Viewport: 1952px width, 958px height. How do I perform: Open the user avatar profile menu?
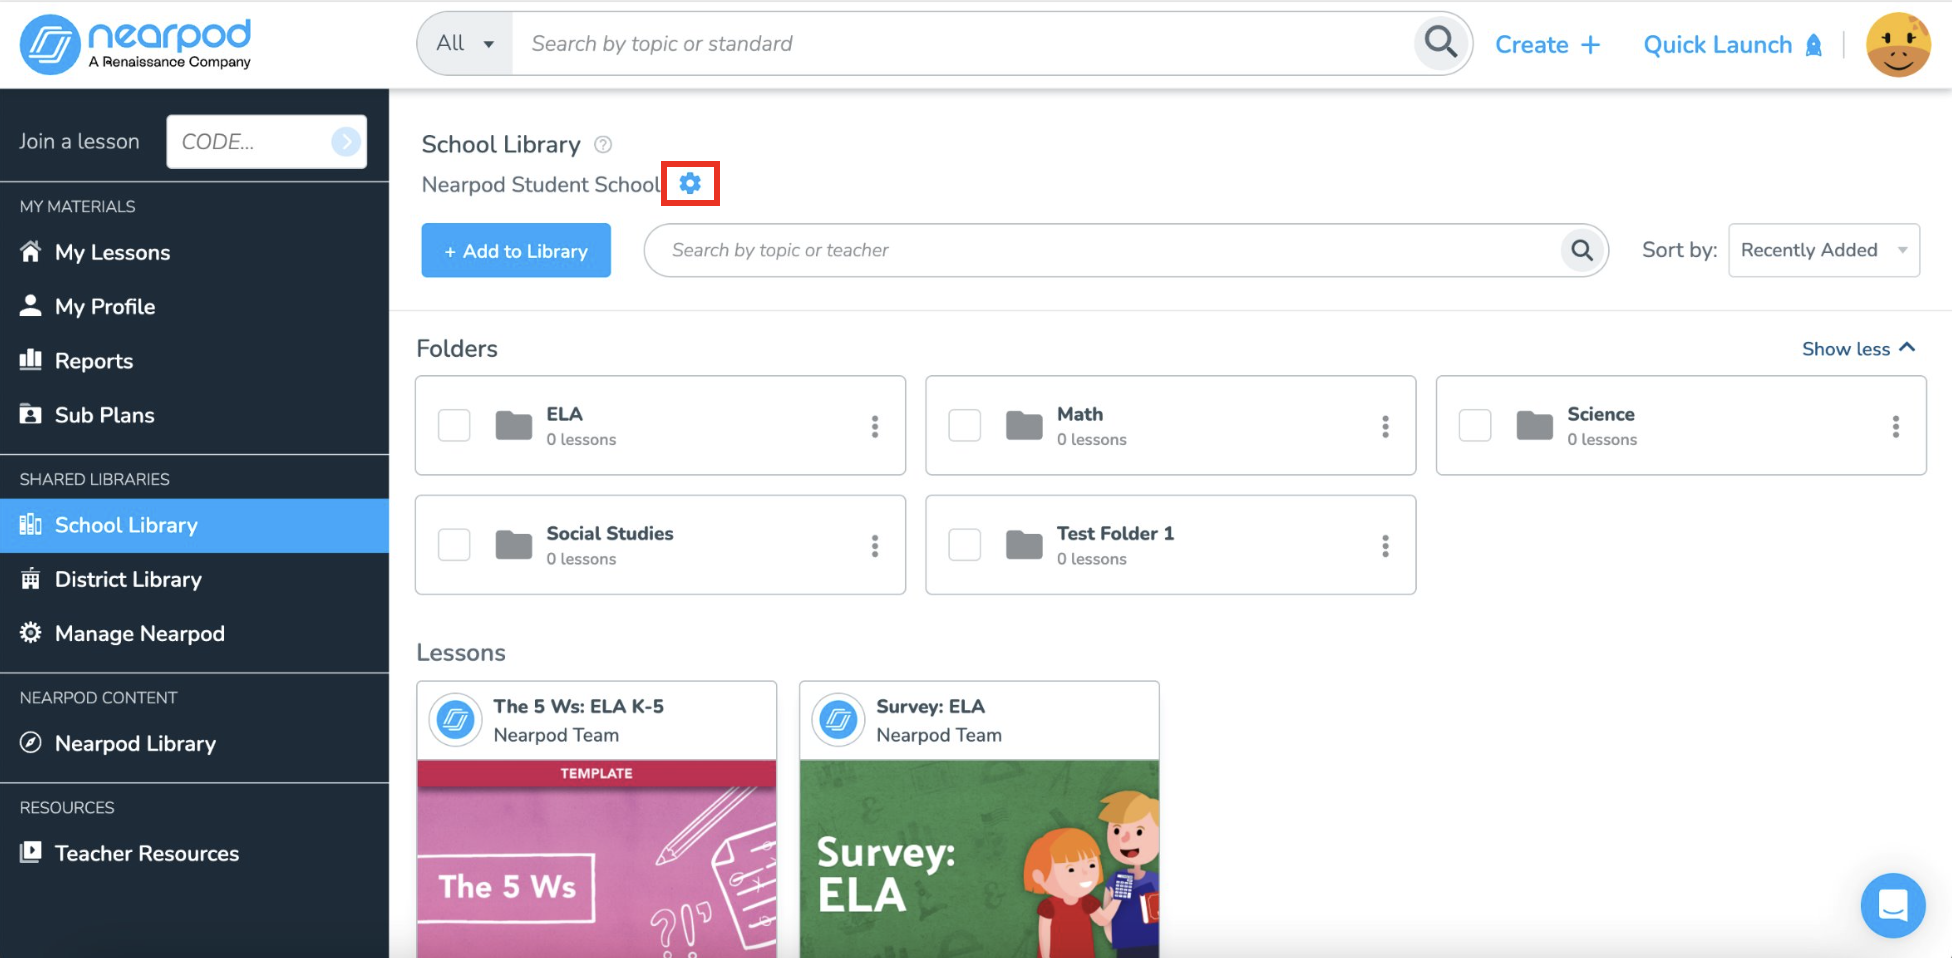[1898, 45]
